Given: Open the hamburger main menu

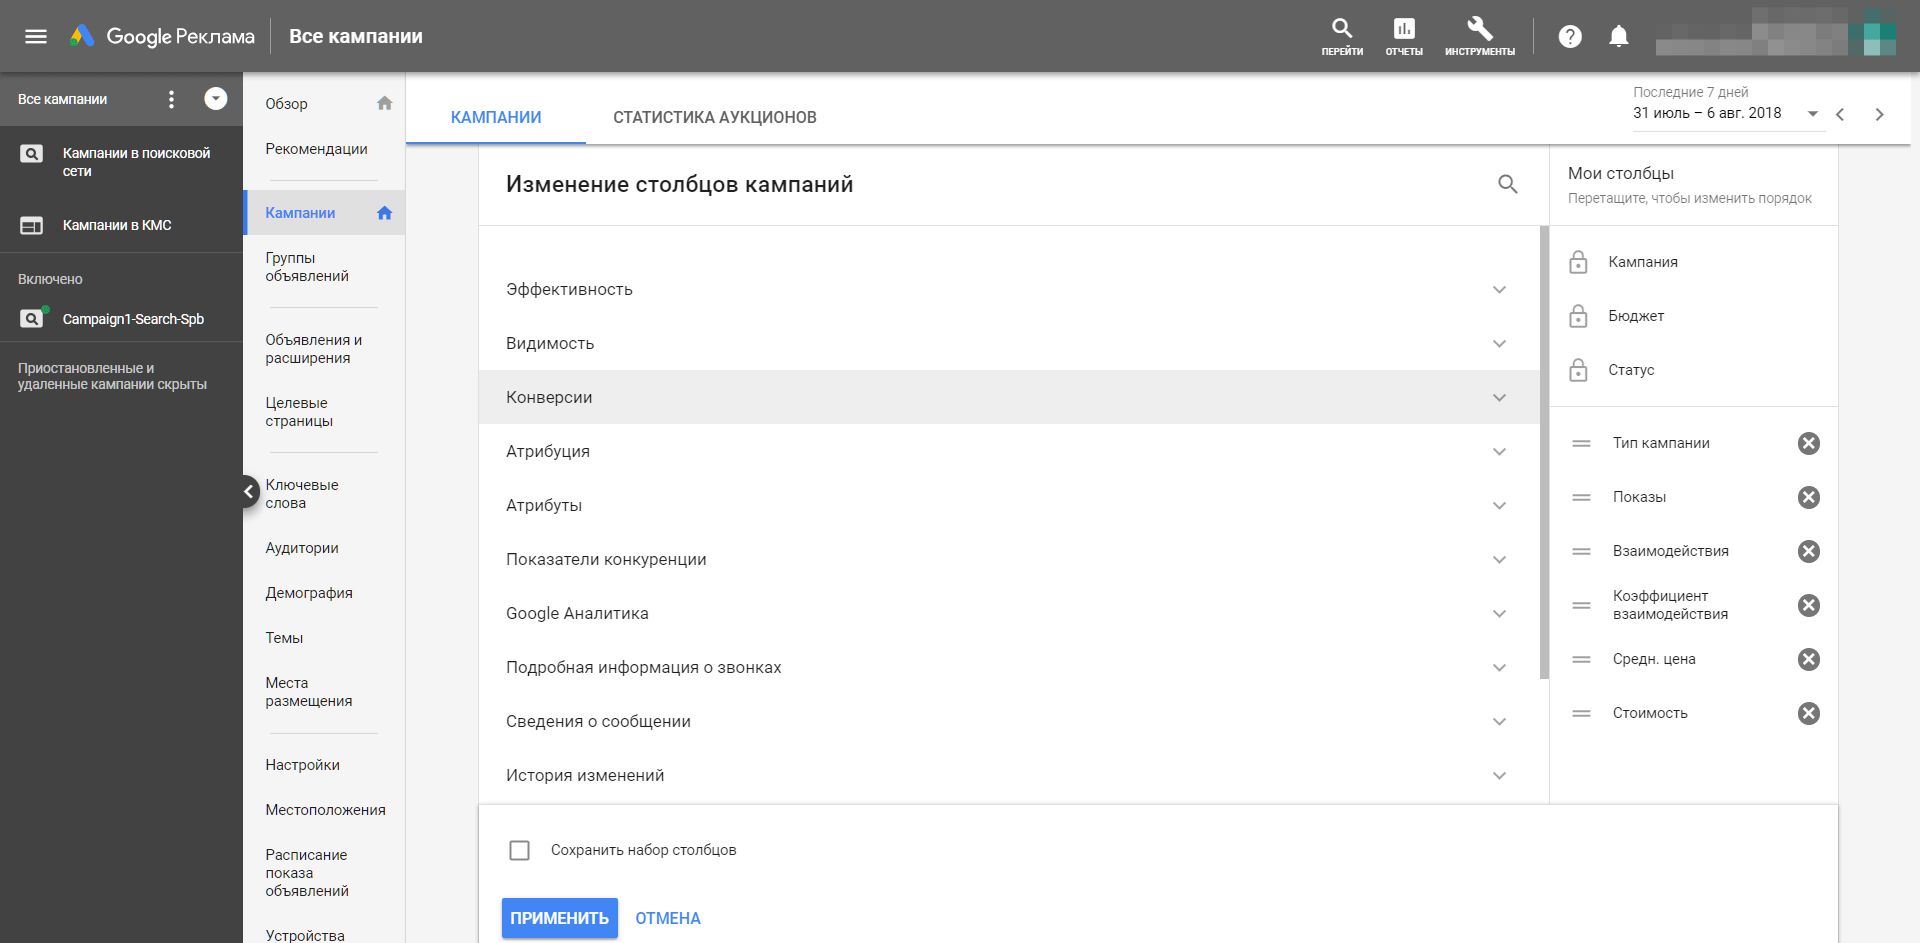Looking at the screenshot, I should [x=36, y=37].
